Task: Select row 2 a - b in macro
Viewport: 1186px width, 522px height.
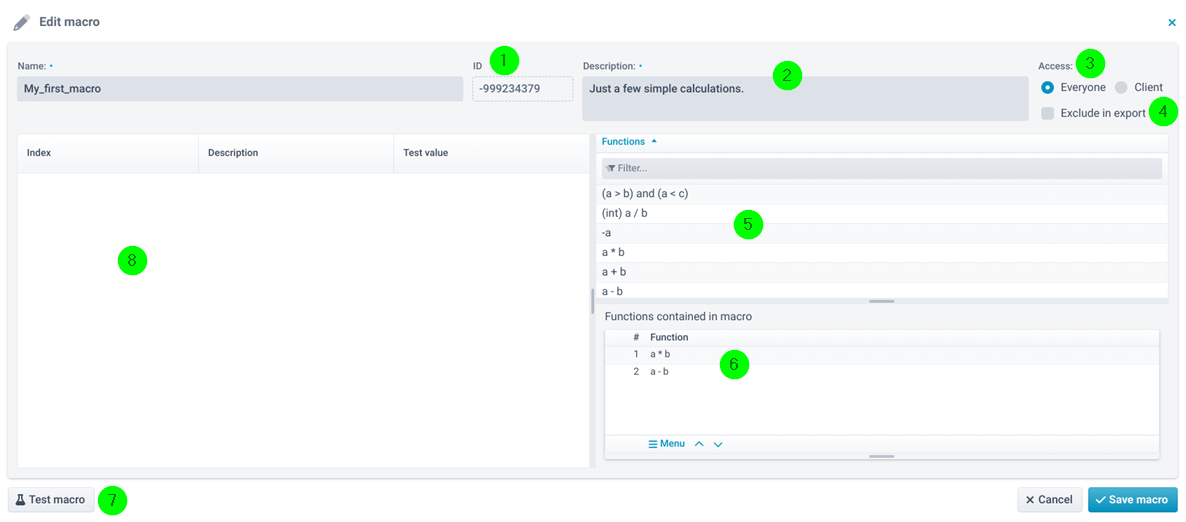Action: point(882,371)
